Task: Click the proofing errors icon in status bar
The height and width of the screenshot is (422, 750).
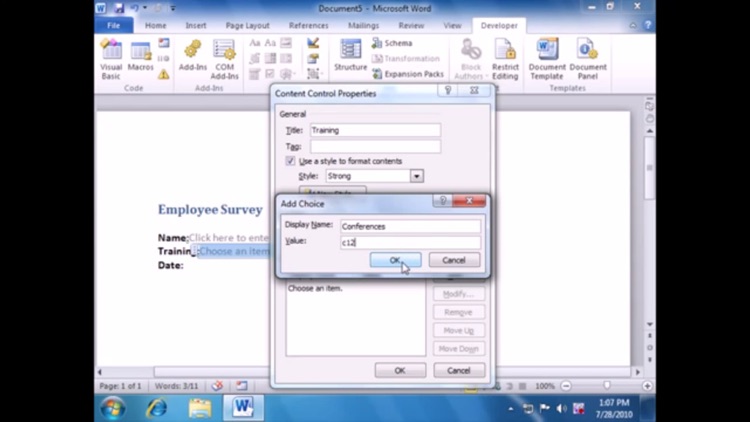Action: [x=217, y=386]
